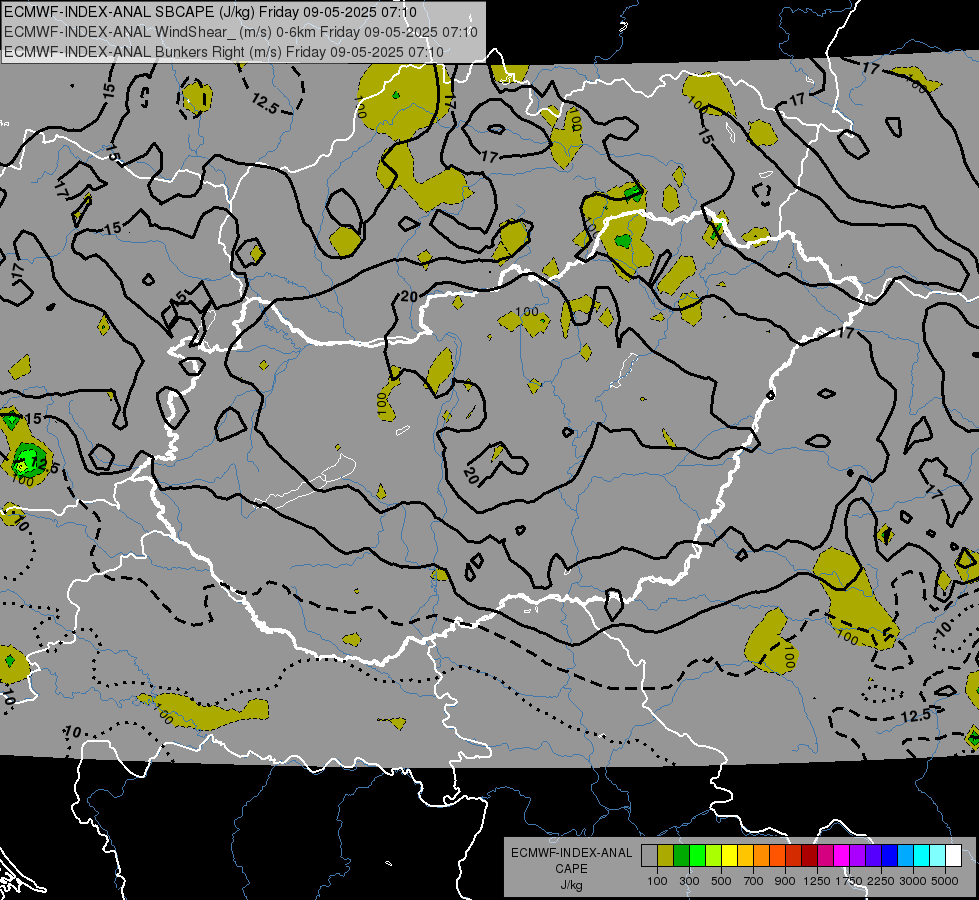
Task: Select the dark red legend swatch
Action: (810, 855)
